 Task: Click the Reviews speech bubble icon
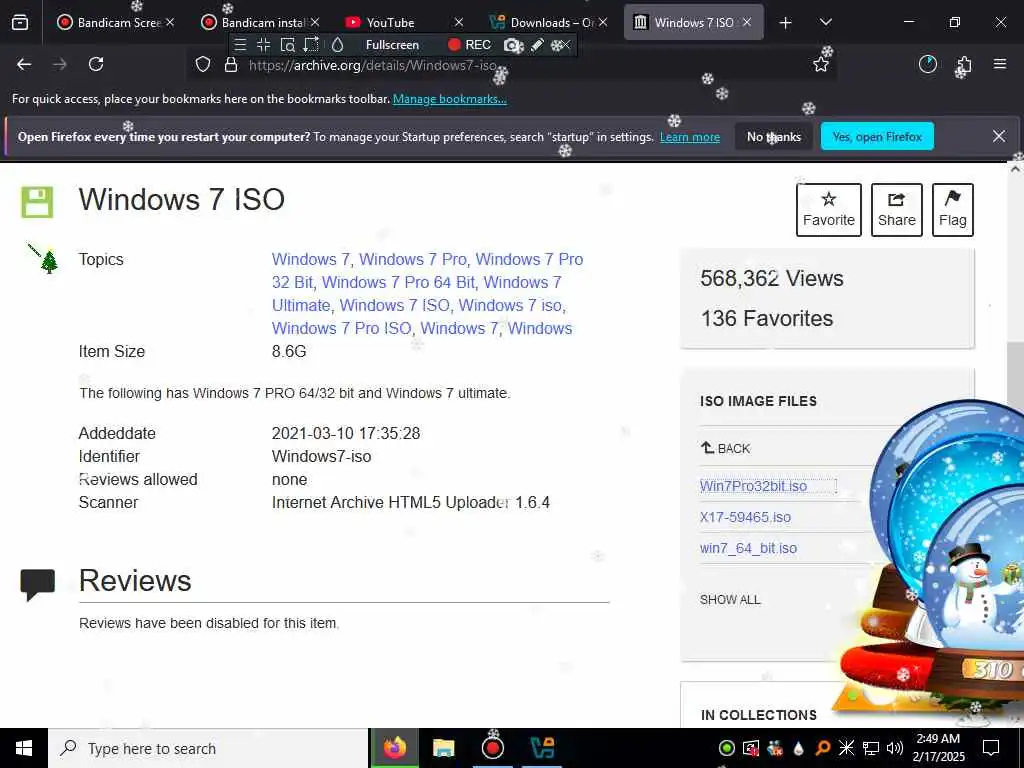[37, 584]
